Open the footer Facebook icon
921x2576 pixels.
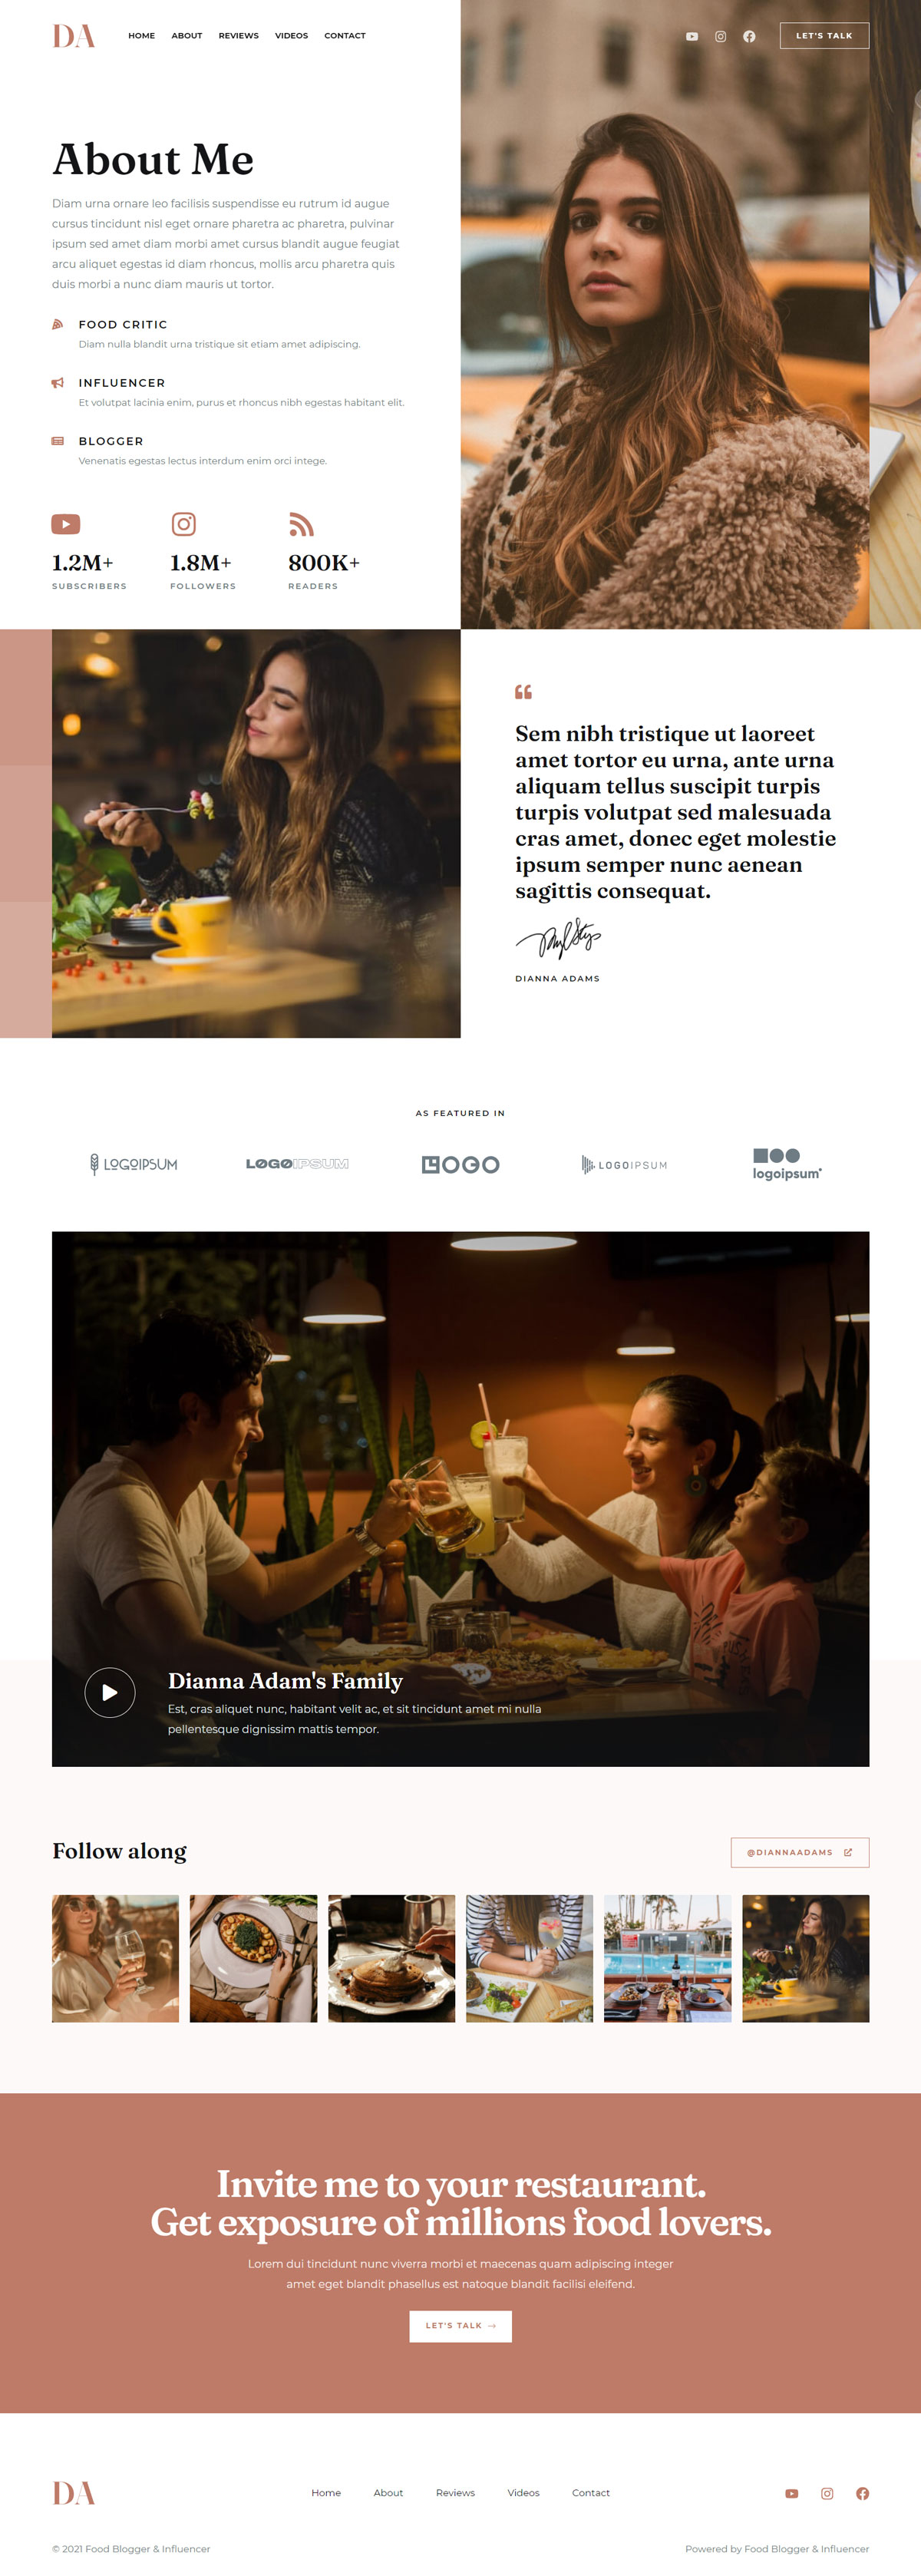(862, 2493)
